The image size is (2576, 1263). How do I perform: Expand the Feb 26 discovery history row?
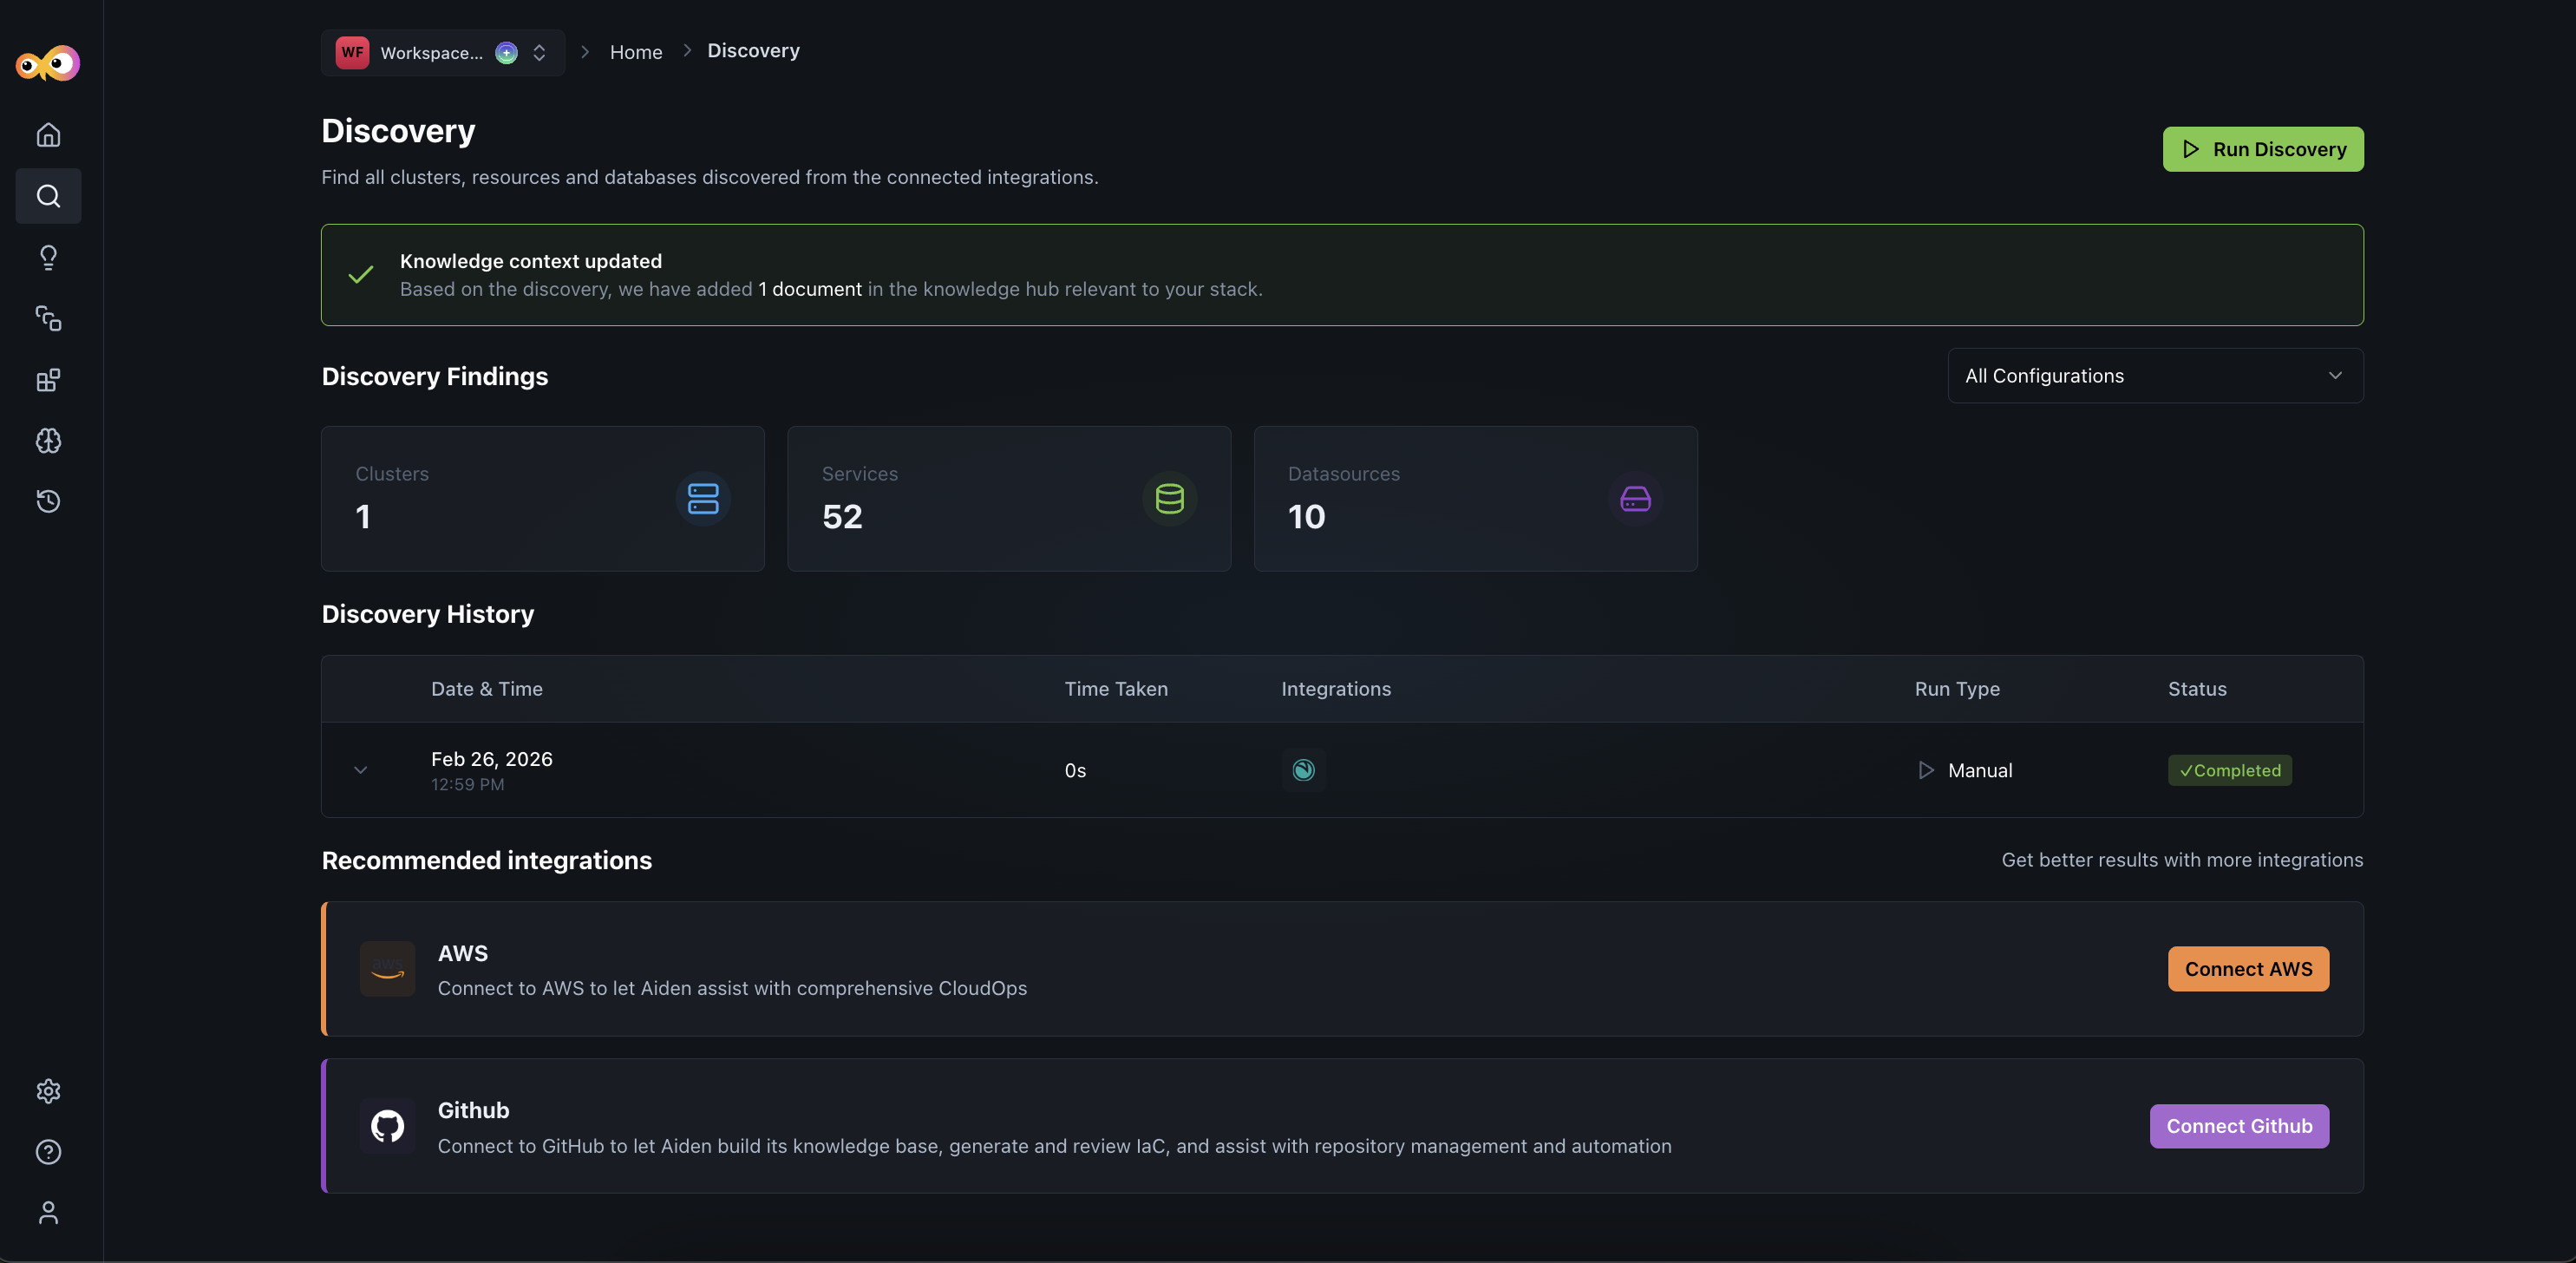click(360, 770)
